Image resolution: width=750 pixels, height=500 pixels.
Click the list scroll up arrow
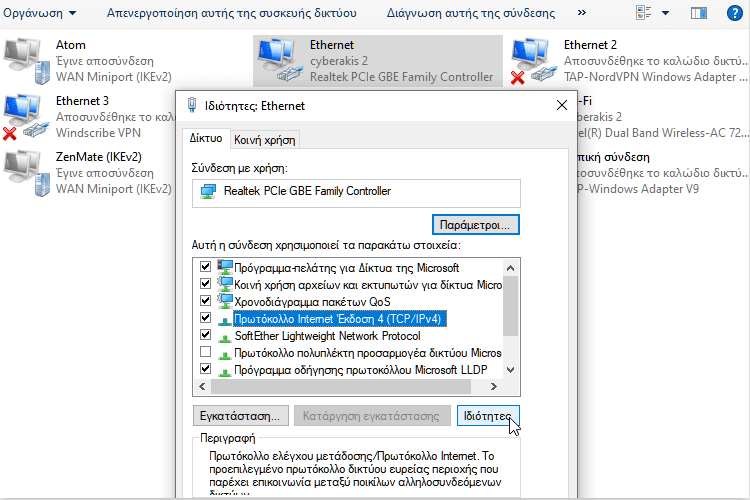[x=510, y=268]
